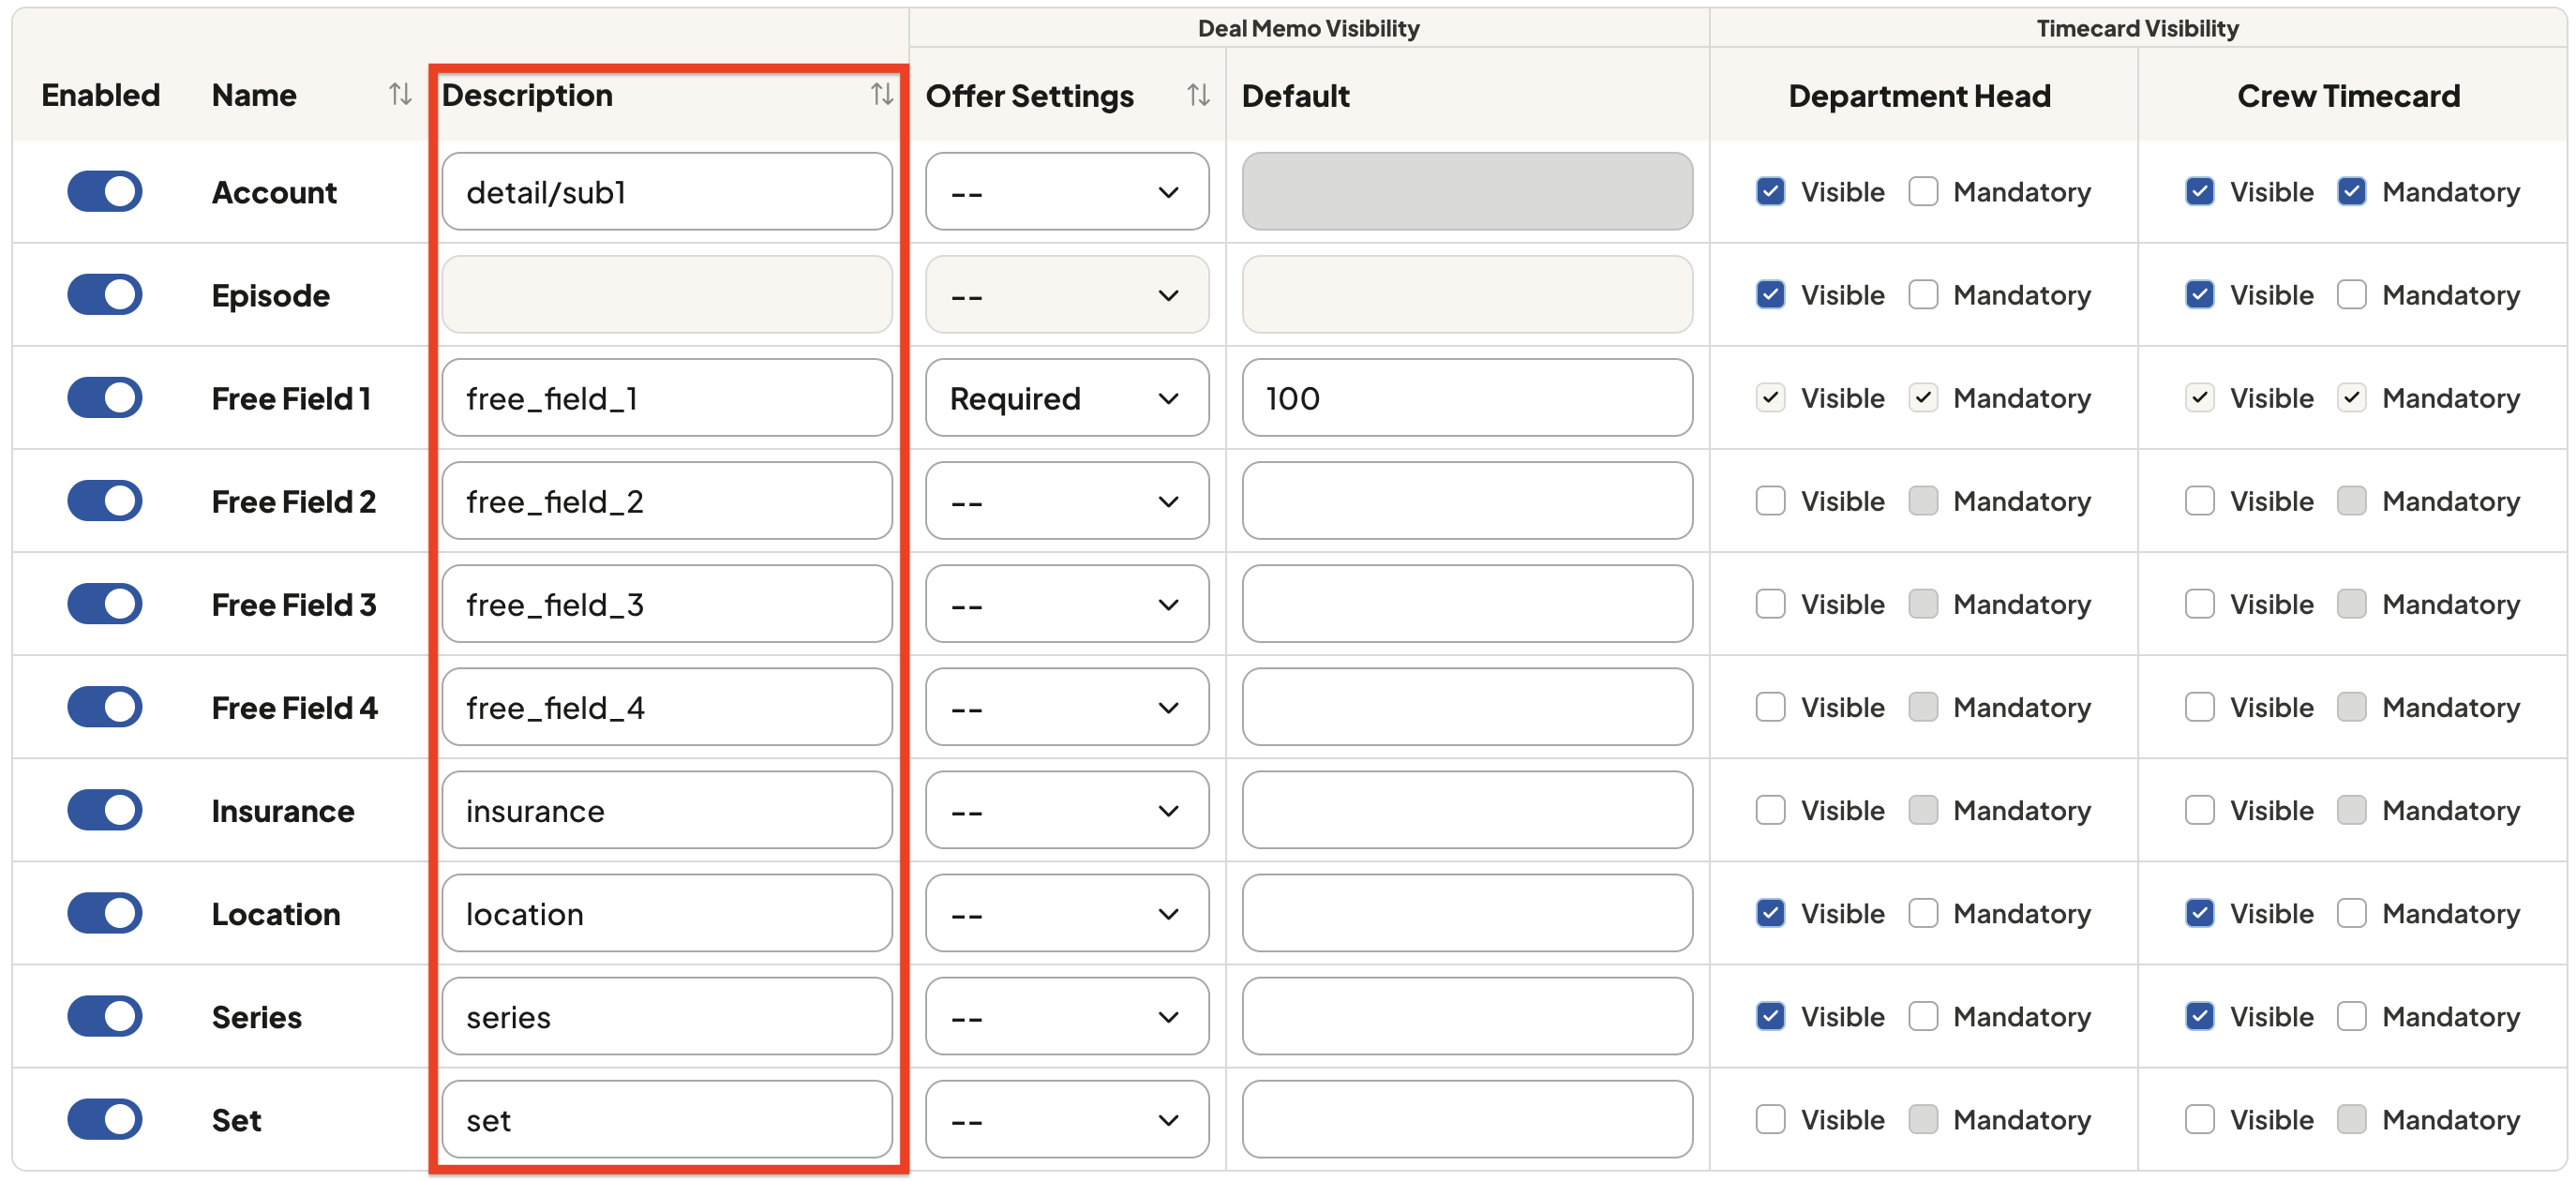
Task: Open Free Field 1 Required dropdown
Action: point(1067,398)
